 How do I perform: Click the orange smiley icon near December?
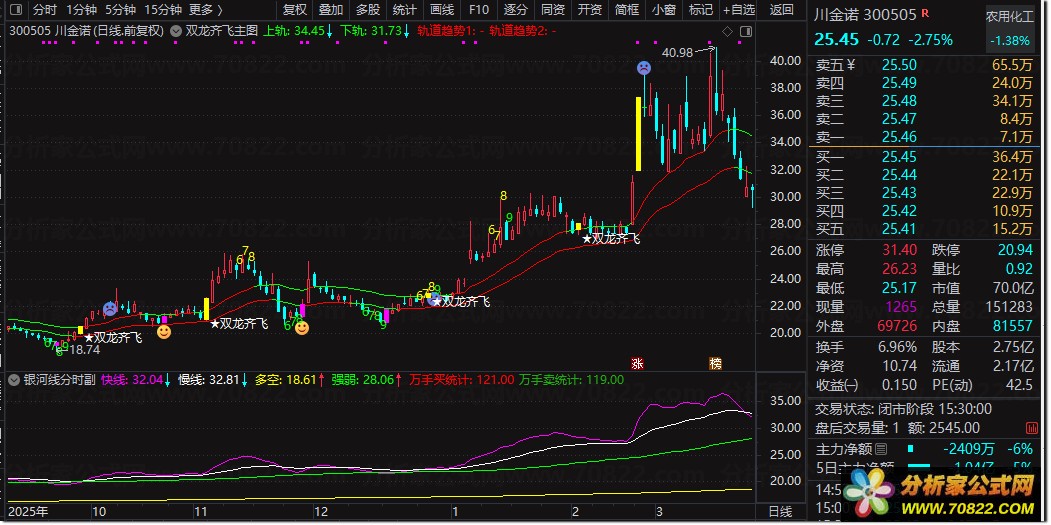(x=302, y=327)
